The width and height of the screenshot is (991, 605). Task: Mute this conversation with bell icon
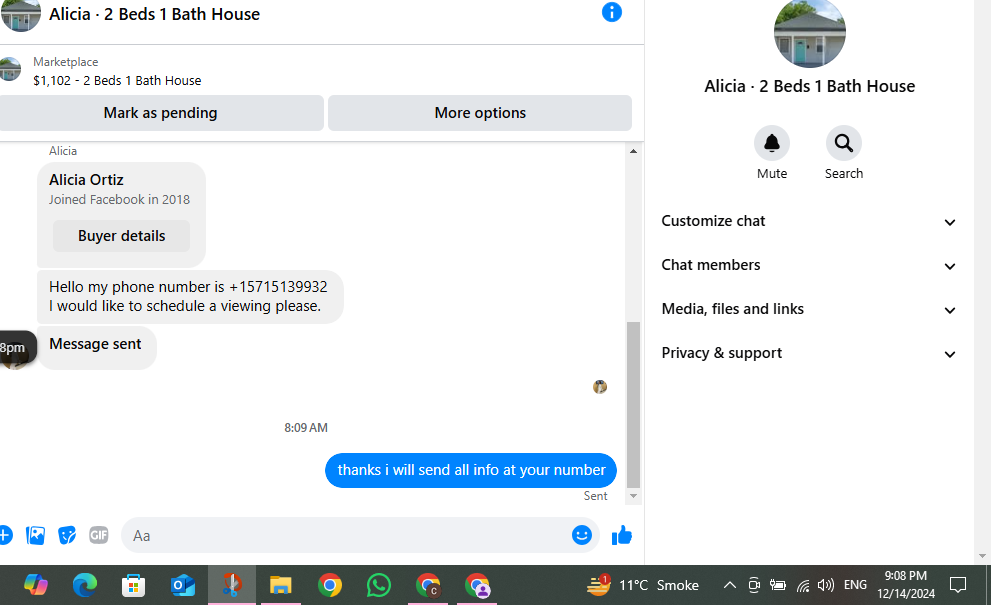coord(772,144)
